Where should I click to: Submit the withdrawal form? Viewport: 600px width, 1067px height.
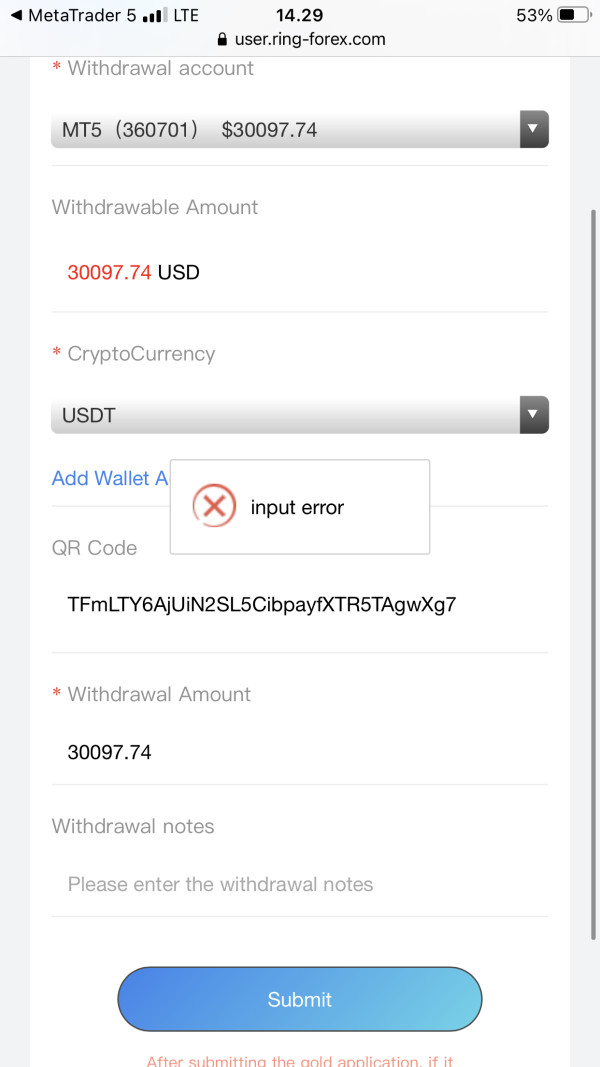point(300,999)
